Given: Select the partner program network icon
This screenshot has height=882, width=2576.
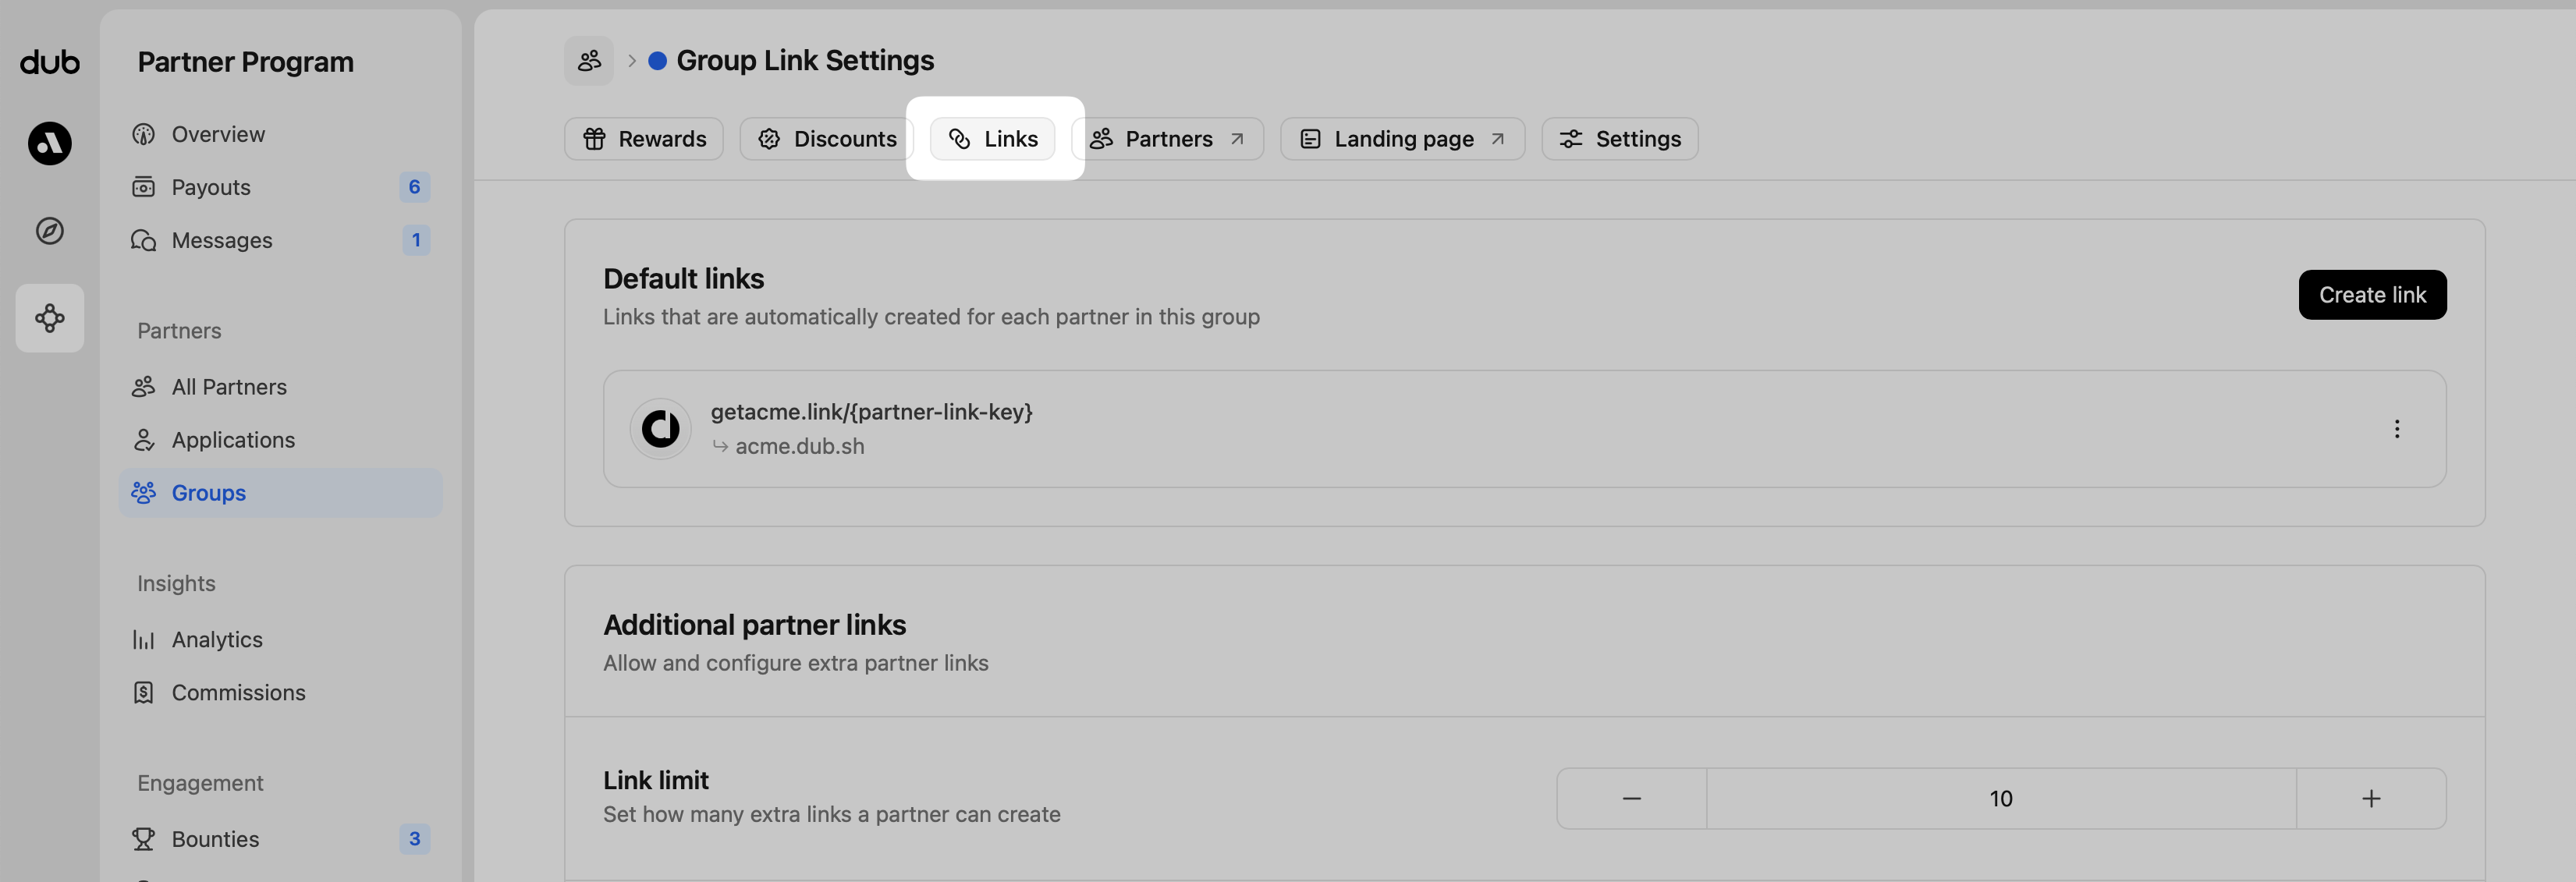Looking at the screenshot, I should pos(49,318).
